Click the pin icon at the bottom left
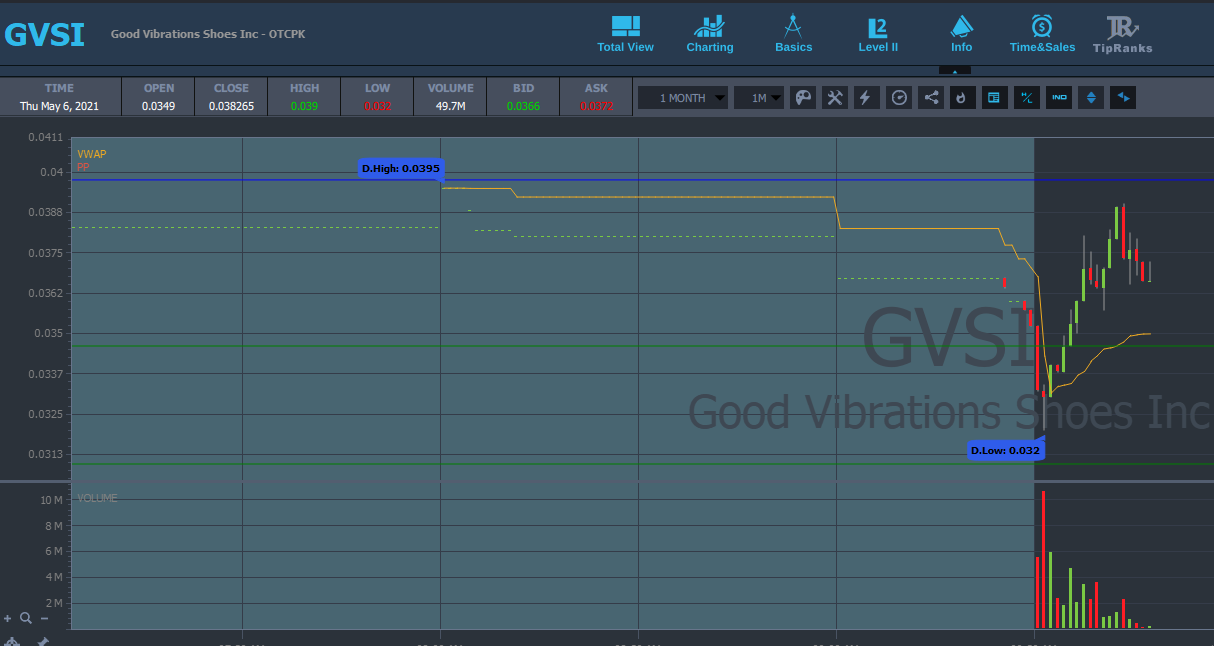 pyautogui.click(x=43, y=641)
